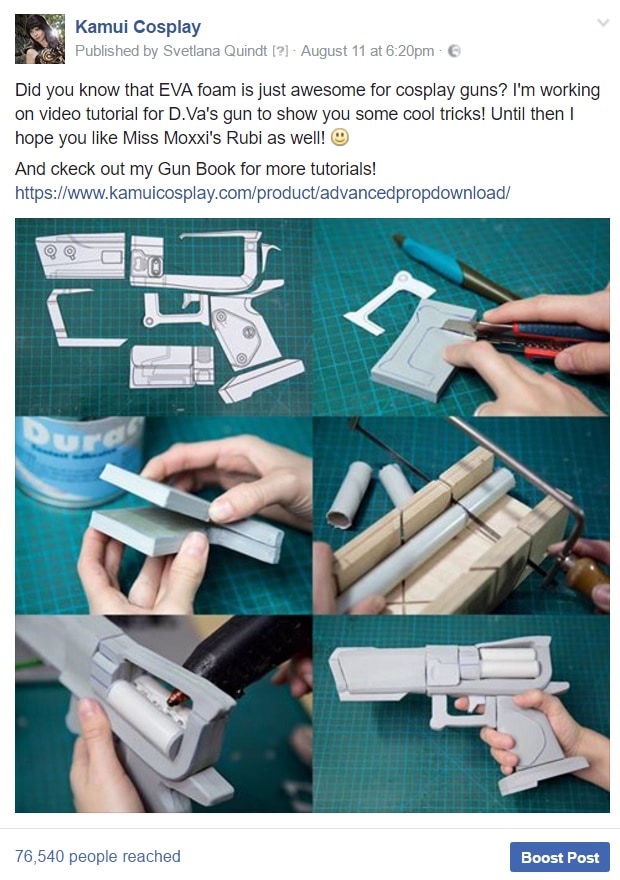This screenshot has width=620, height=880.
Task: Open the photo with the Dura glue can
Action: coord(163,515)
